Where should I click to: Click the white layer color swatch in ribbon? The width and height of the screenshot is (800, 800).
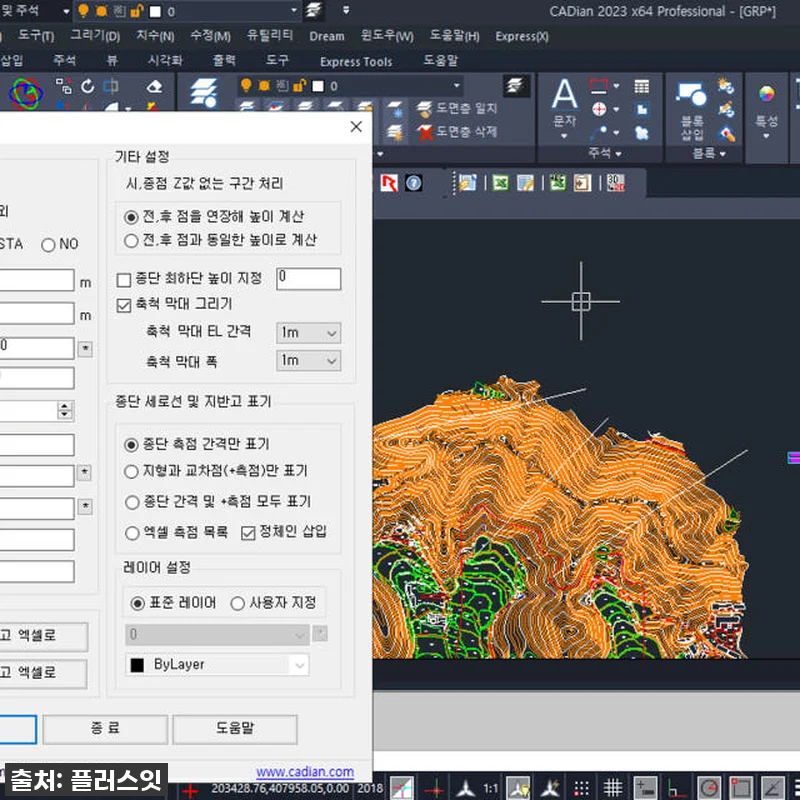(x=318, y=86)
